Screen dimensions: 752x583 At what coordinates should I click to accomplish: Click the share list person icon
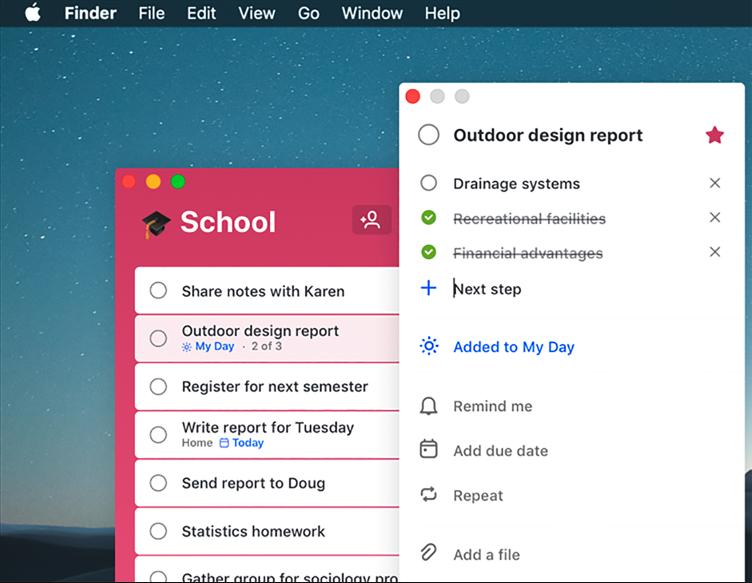371,220
